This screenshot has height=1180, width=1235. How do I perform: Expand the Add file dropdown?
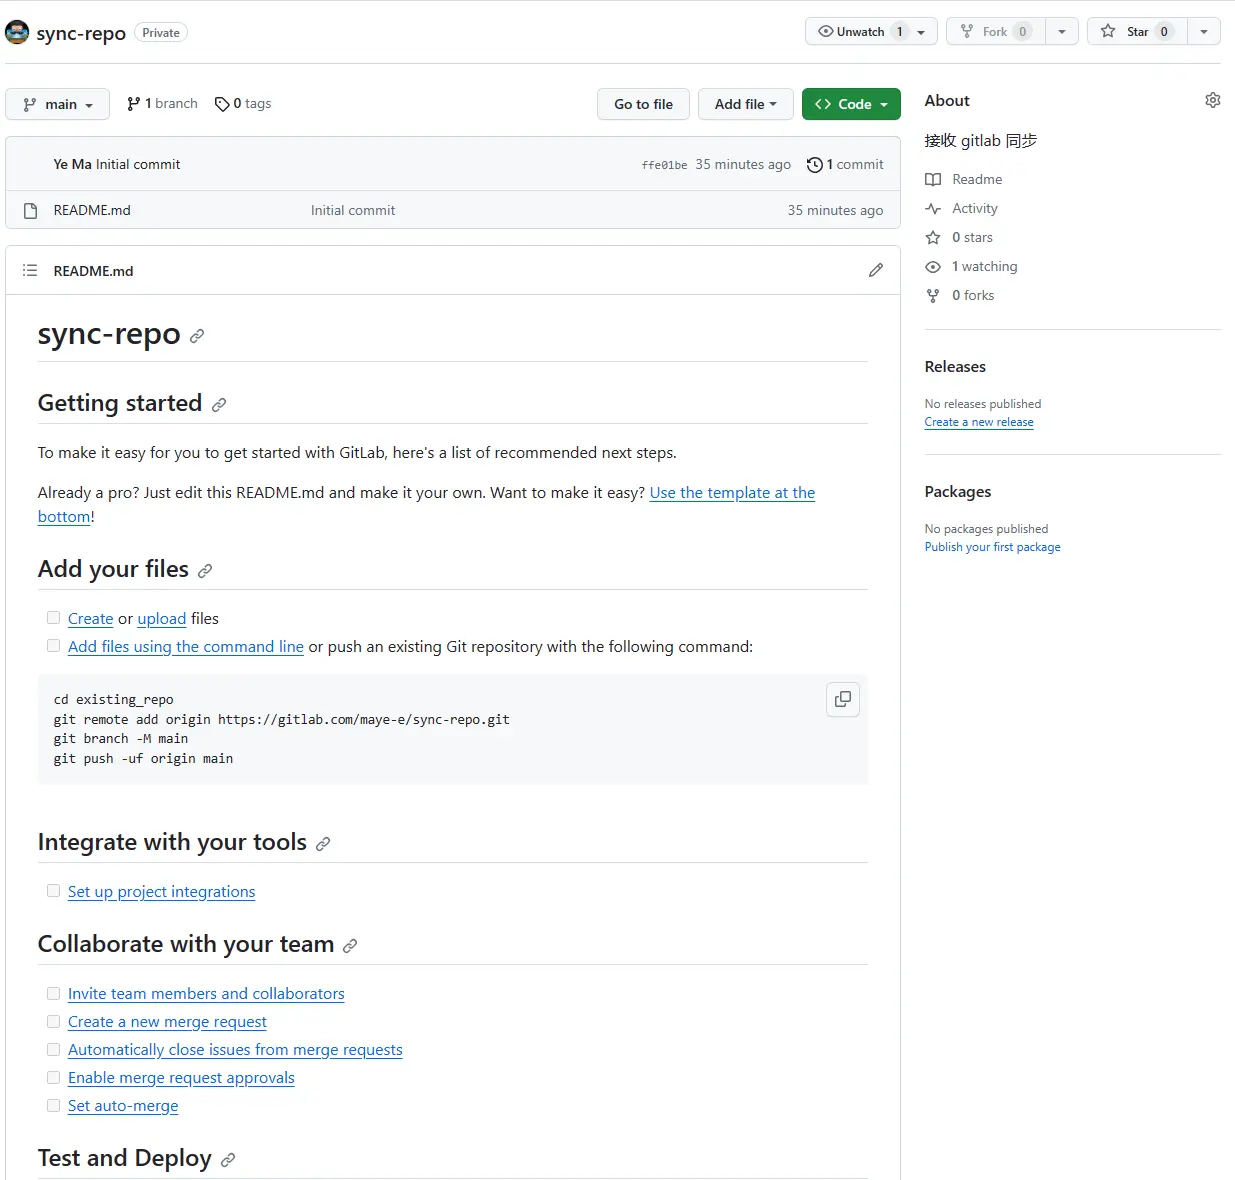(x=745, y=104)
